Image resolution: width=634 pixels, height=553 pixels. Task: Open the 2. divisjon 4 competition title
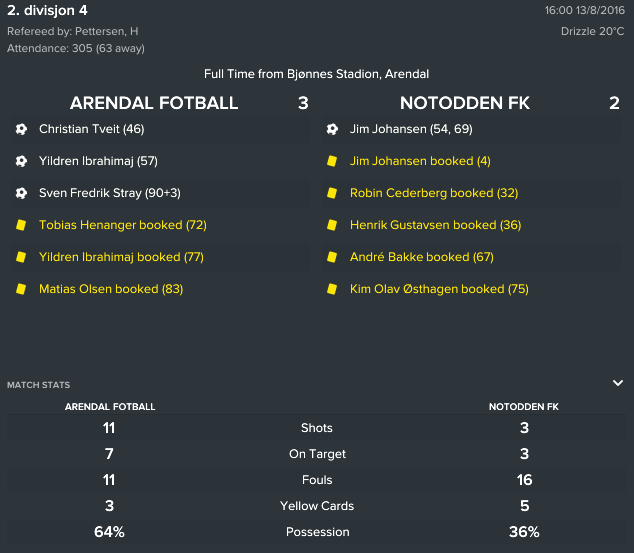(x=47, y=10)
